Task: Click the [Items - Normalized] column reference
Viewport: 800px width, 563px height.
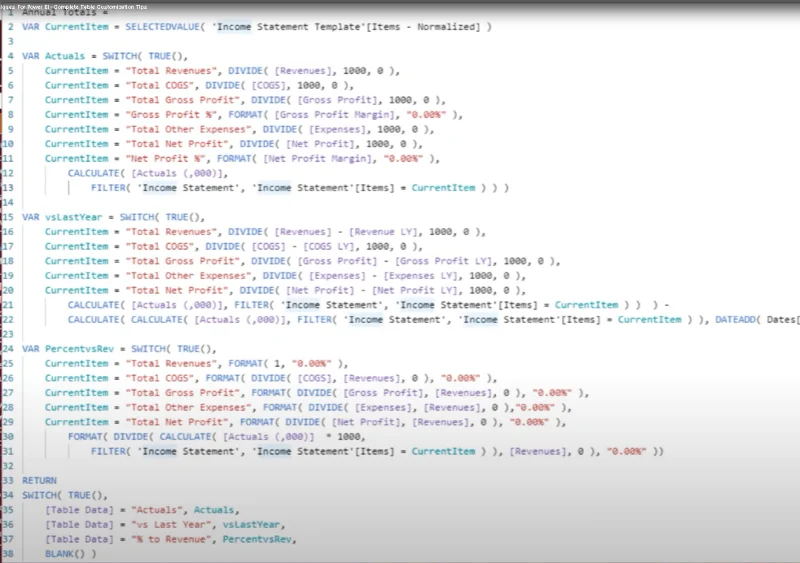Action: point(423,27)
